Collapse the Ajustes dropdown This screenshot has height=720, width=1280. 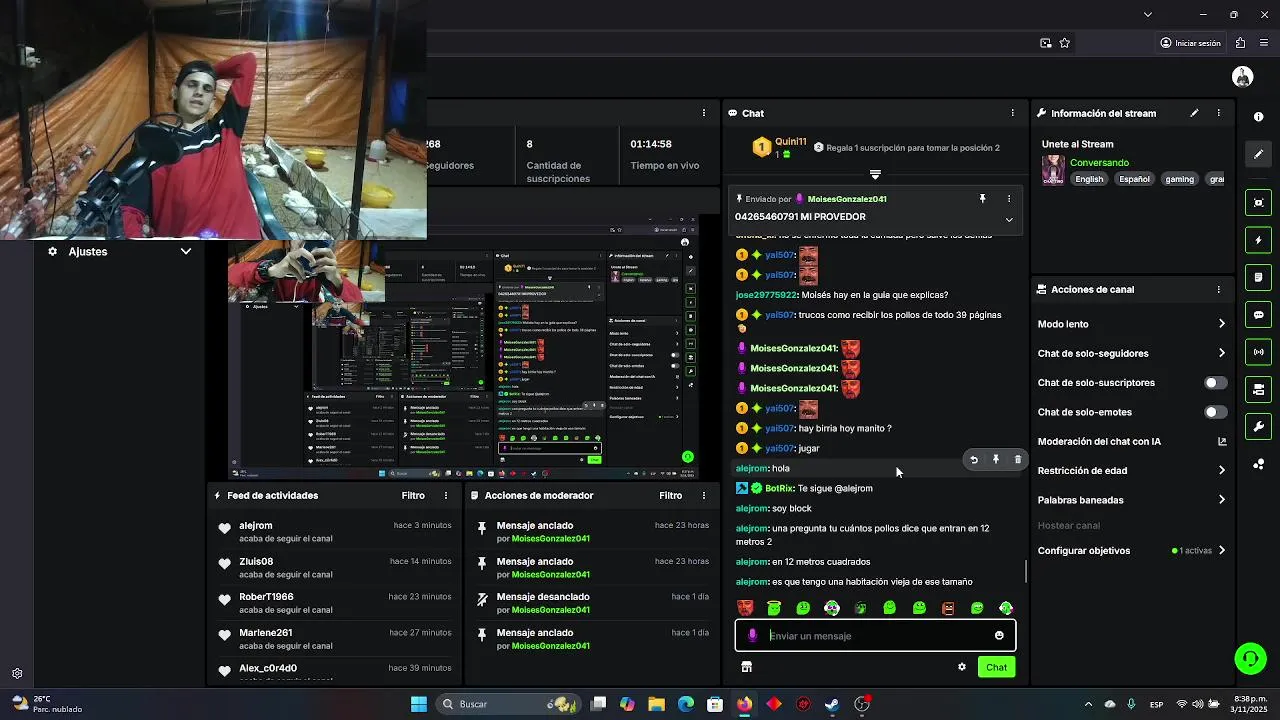pyautogui.click(x=185, y=252)
